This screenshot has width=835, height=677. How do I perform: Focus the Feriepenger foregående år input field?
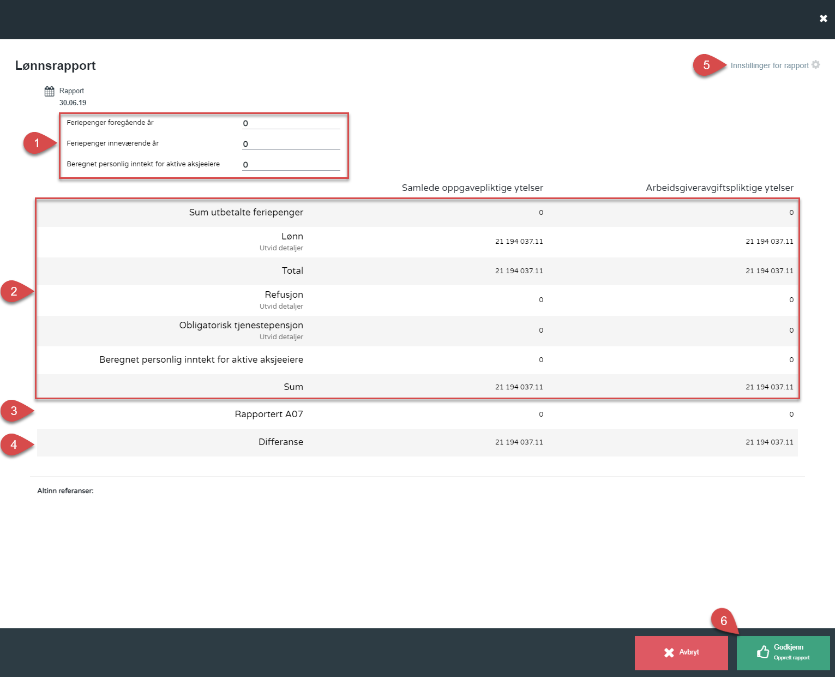tap(290, 123)
